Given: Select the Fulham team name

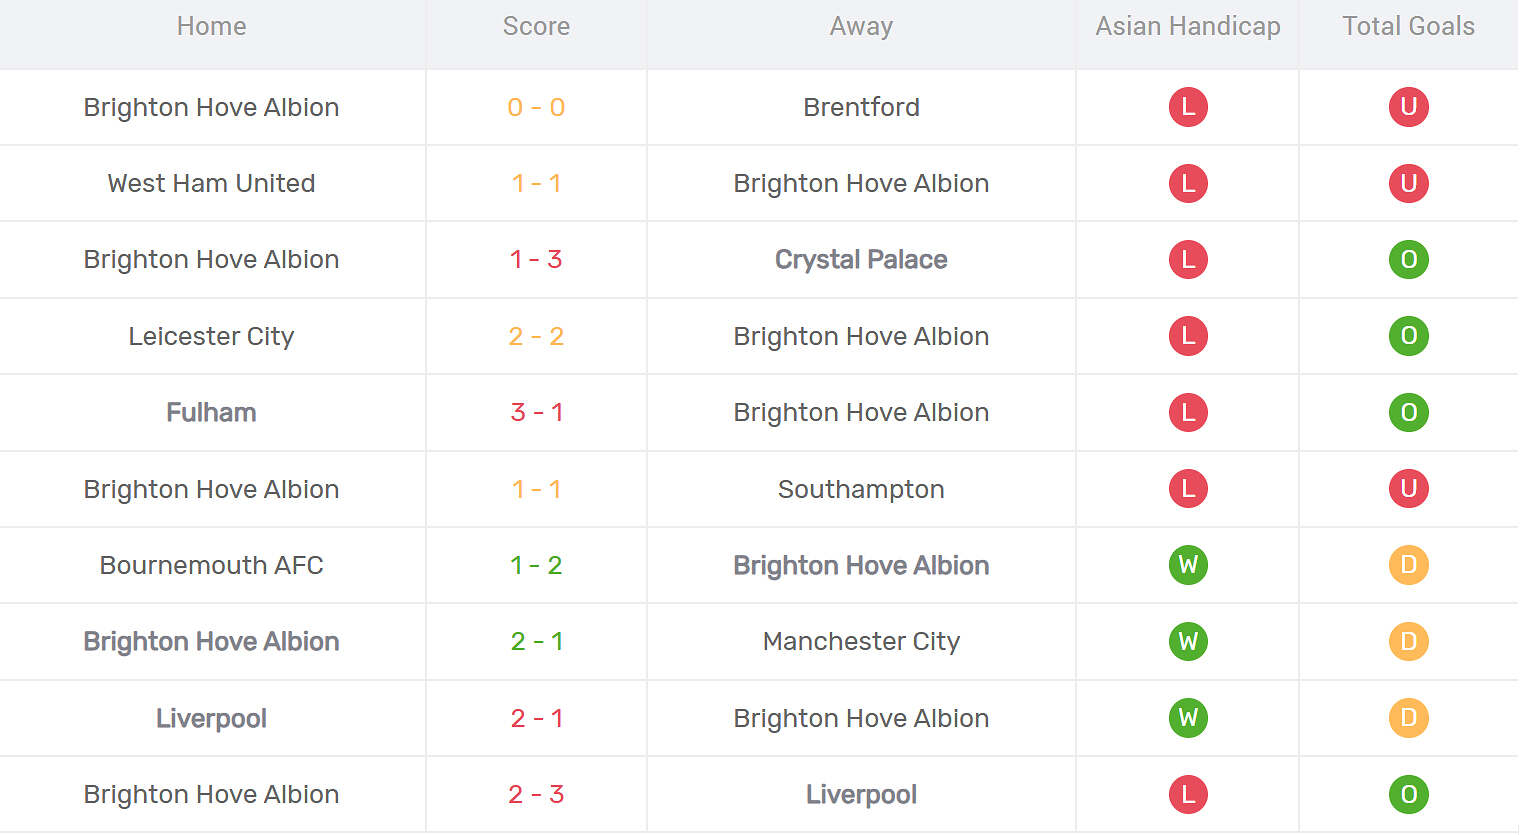Looking at the screenshot, I should 211,412.
